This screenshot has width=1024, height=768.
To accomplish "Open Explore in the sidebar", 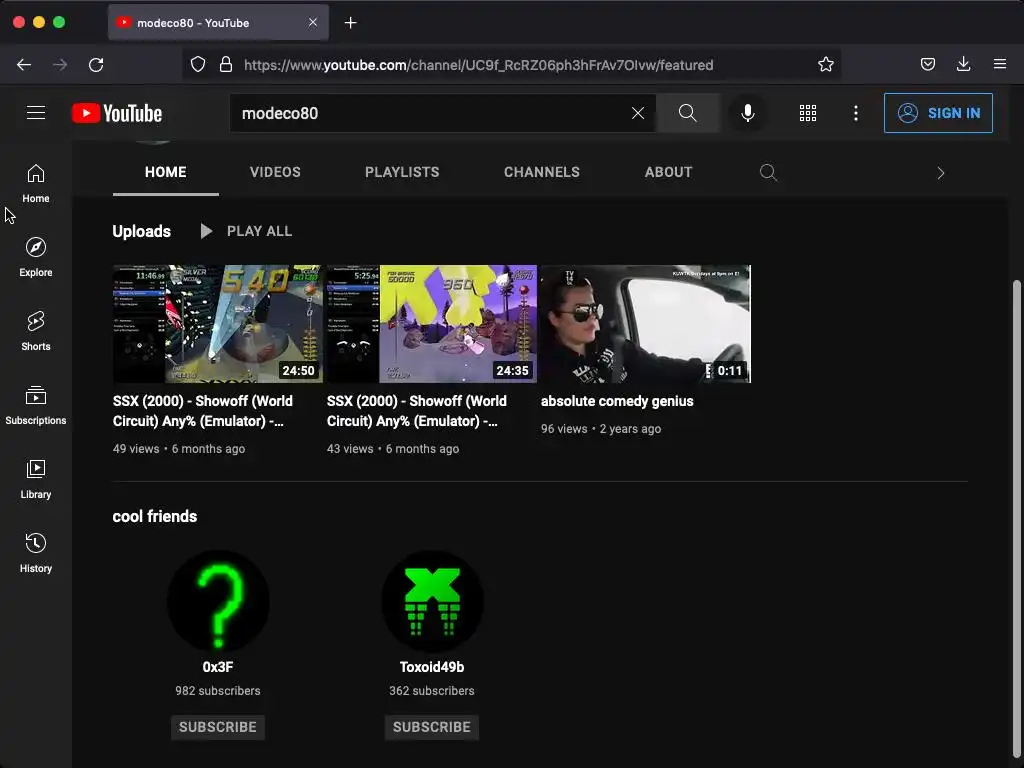I will pos(36,257).
